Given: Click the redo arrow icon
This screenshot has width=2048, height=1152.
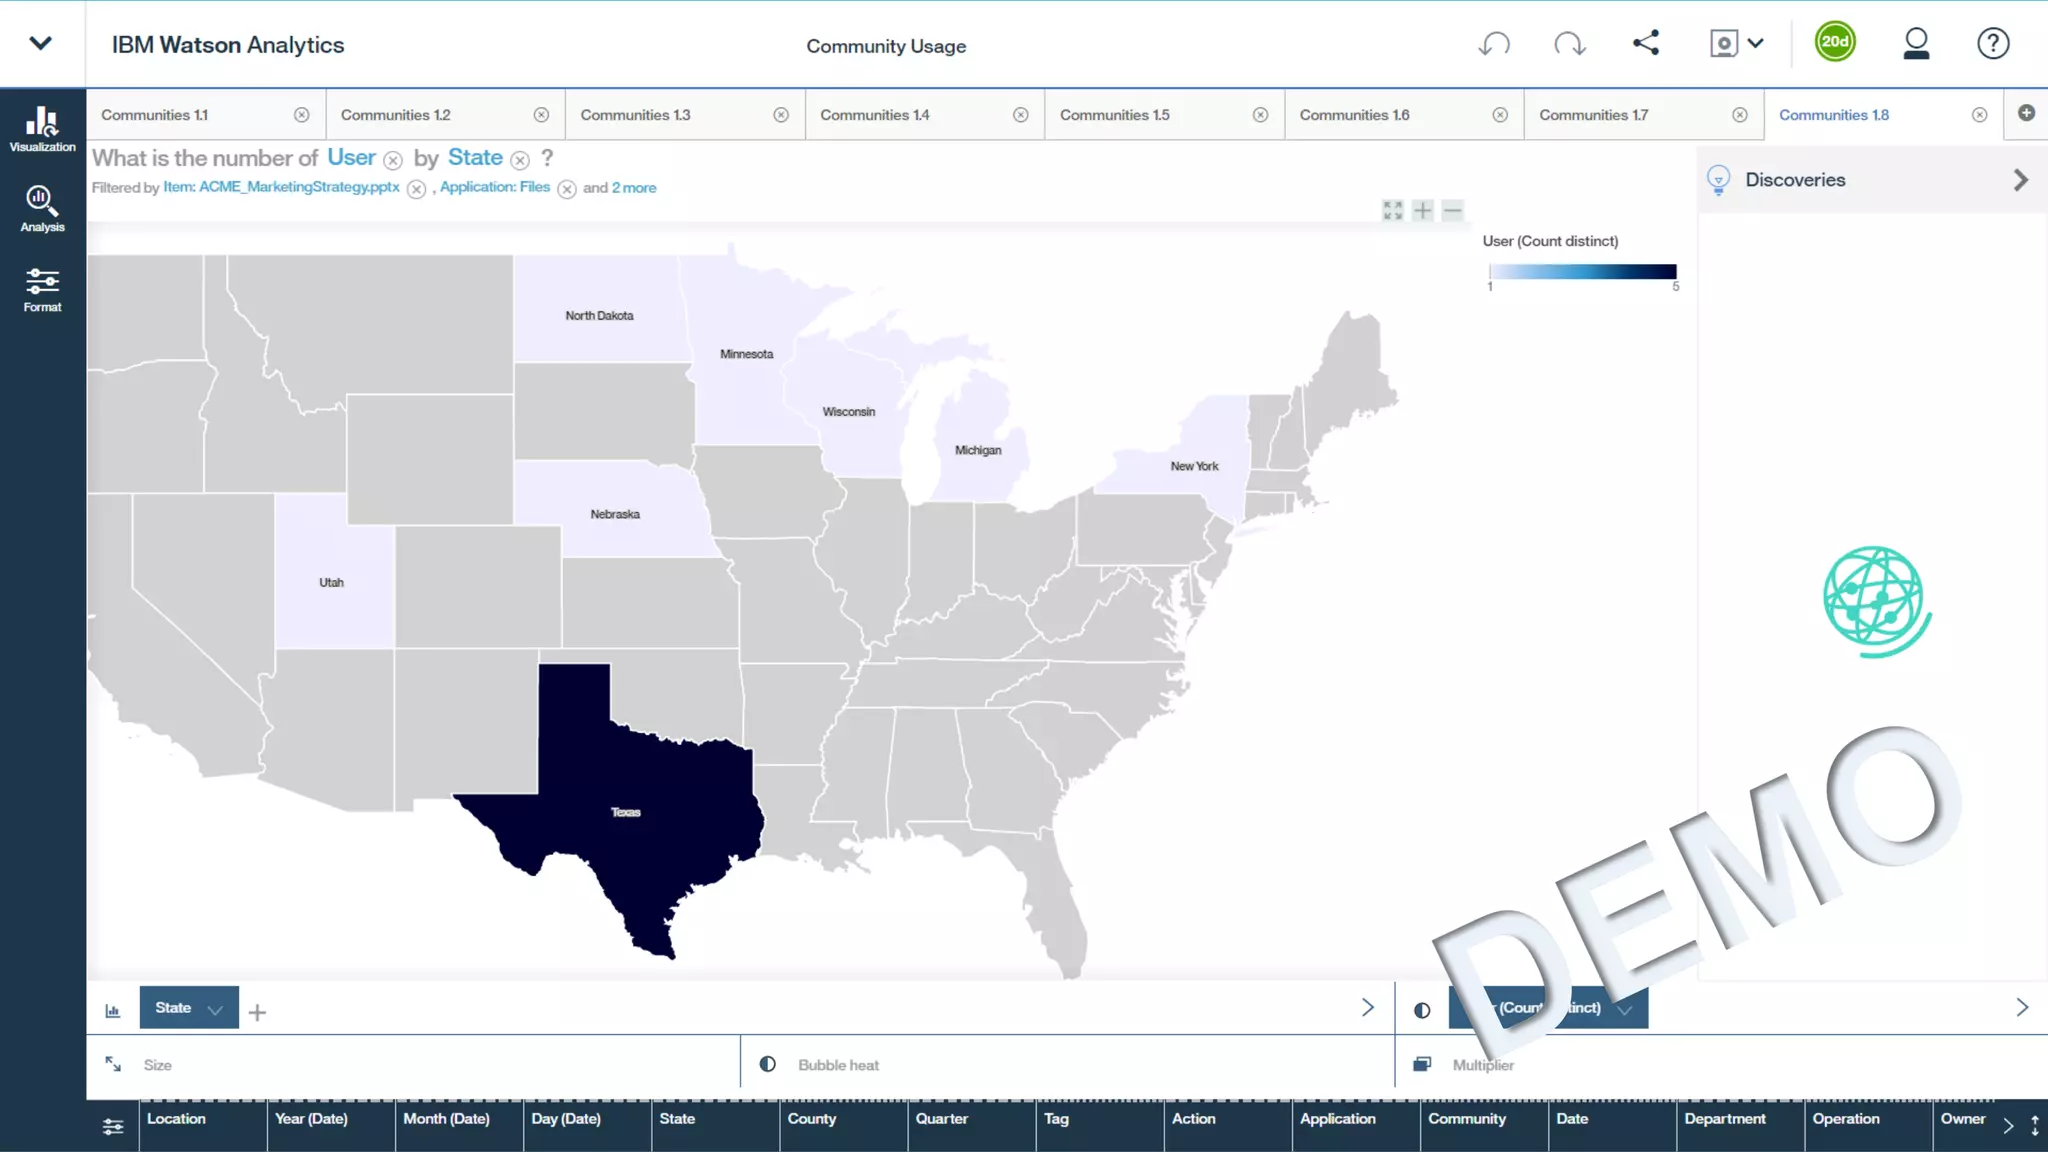Looking at the screenshot, I should (x=1569, y=44).
